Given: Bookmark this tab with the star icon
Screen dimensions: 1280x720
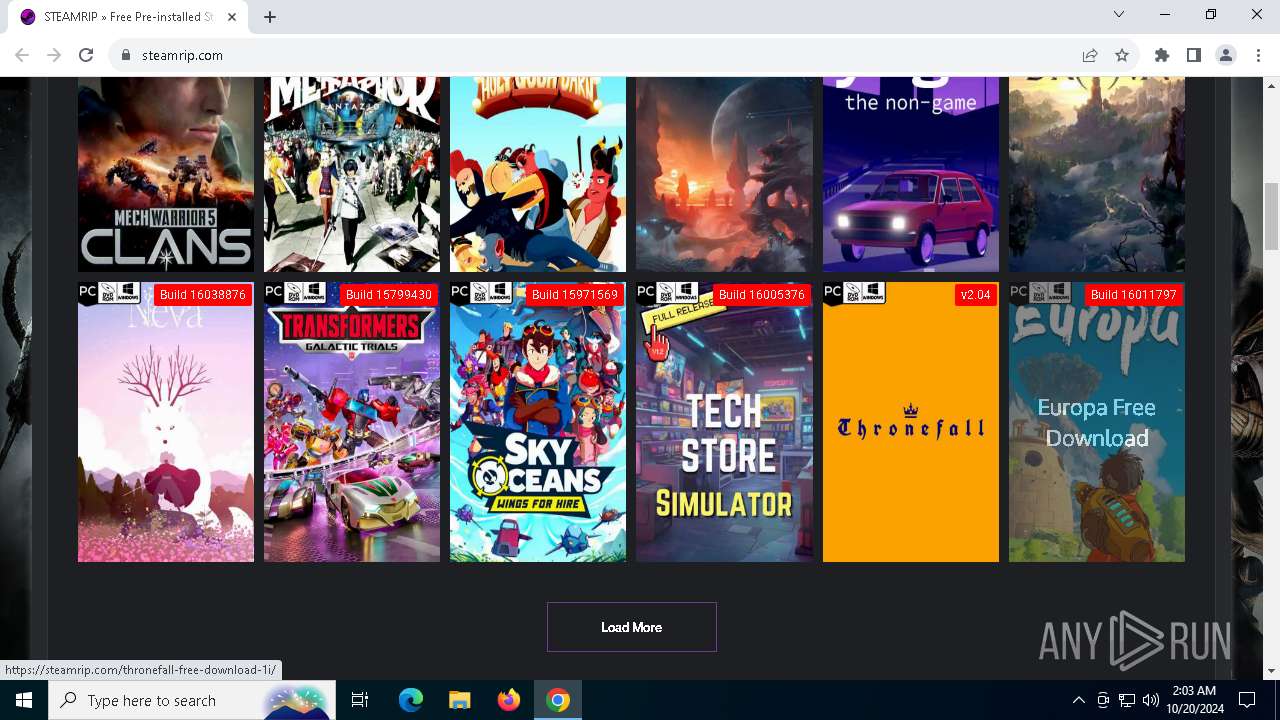Looking at the screenshot, I should click(1122, 55).
